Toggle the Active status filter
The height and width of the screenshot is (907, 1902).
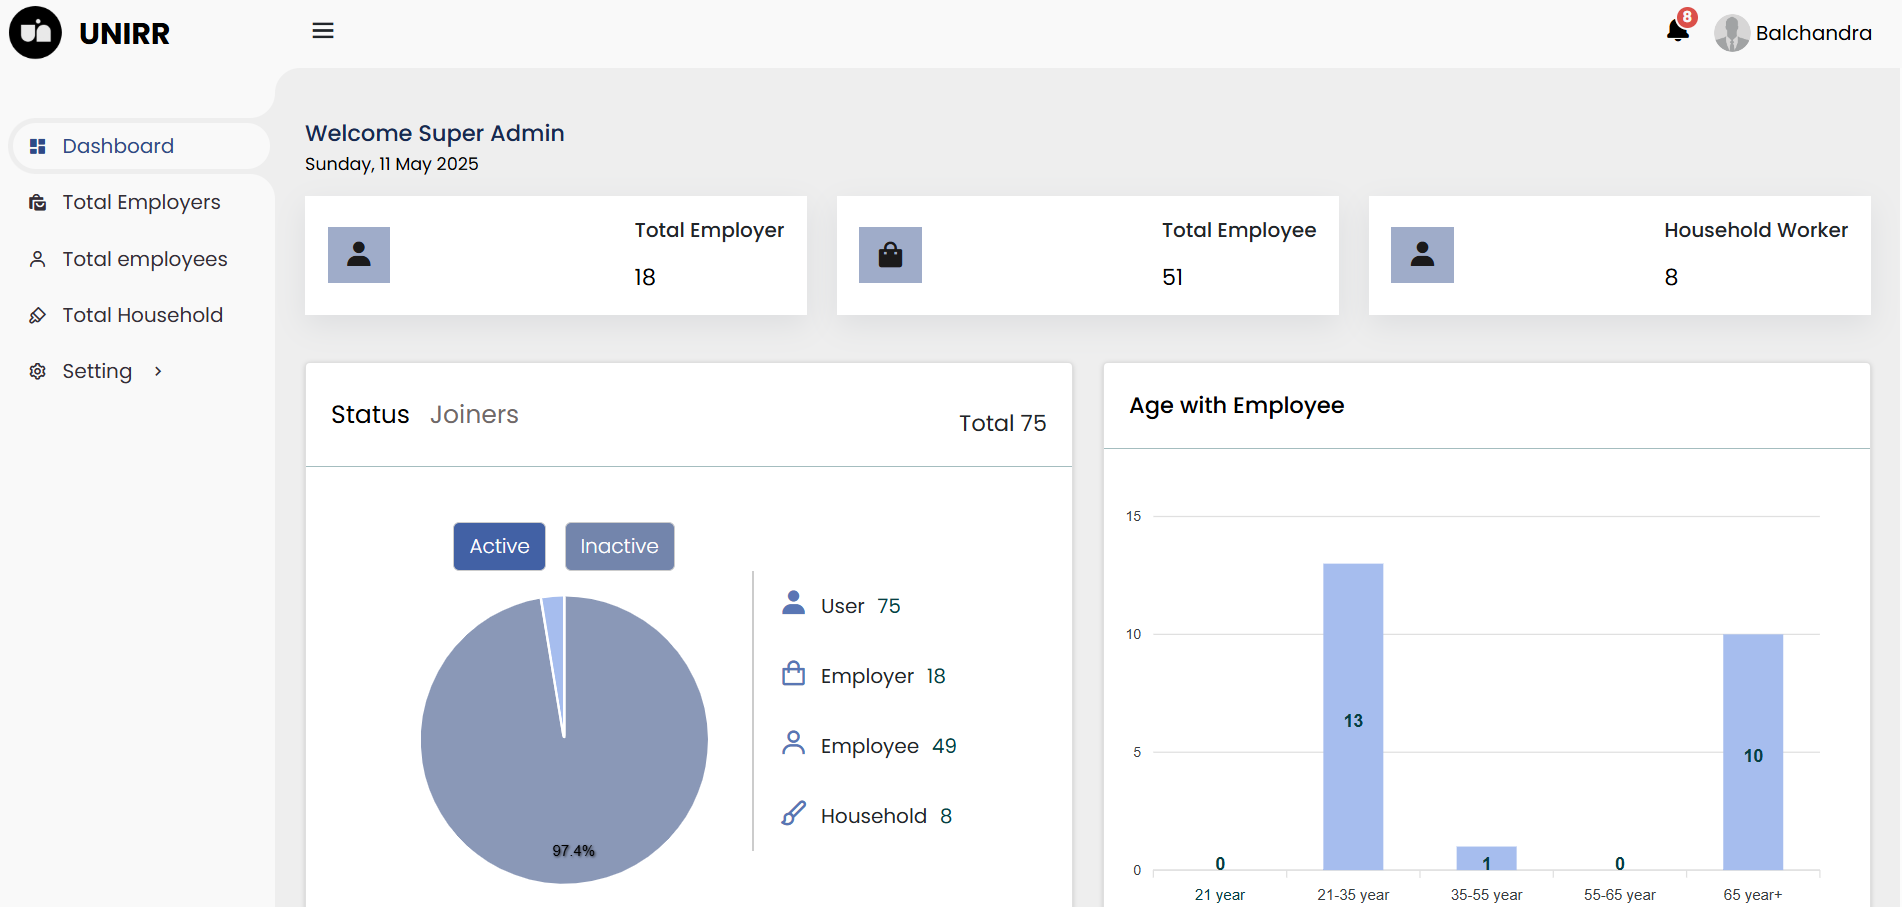pos(499,546)
